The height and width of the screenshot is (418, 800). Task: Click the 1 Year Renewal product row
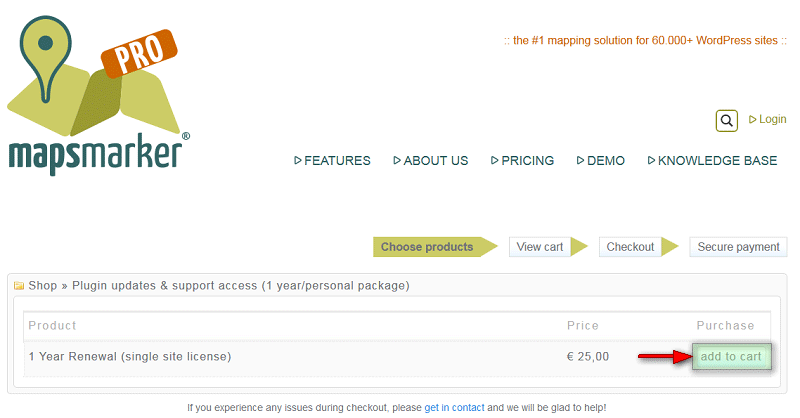coord(397,357)
